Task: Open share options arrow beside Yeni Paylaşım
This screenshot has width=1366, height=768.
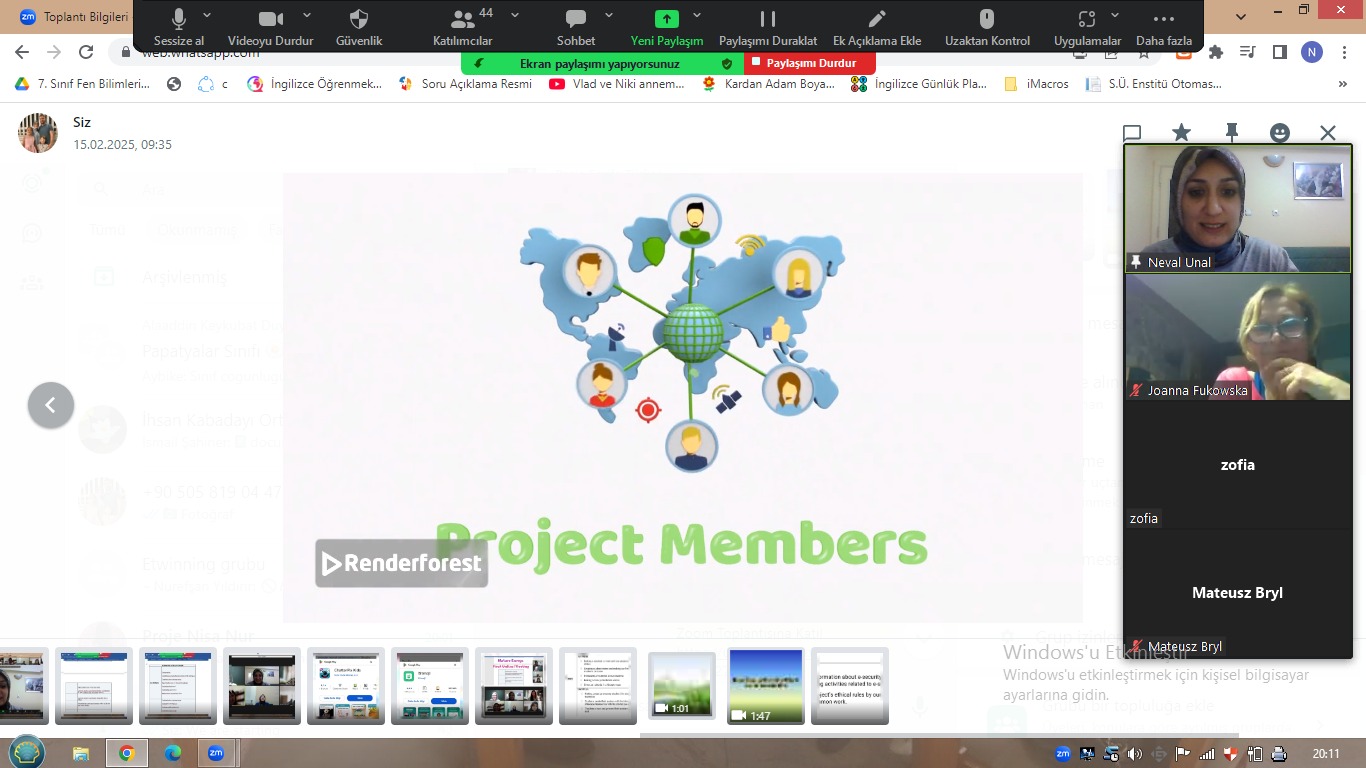Action: click(697, 15)
